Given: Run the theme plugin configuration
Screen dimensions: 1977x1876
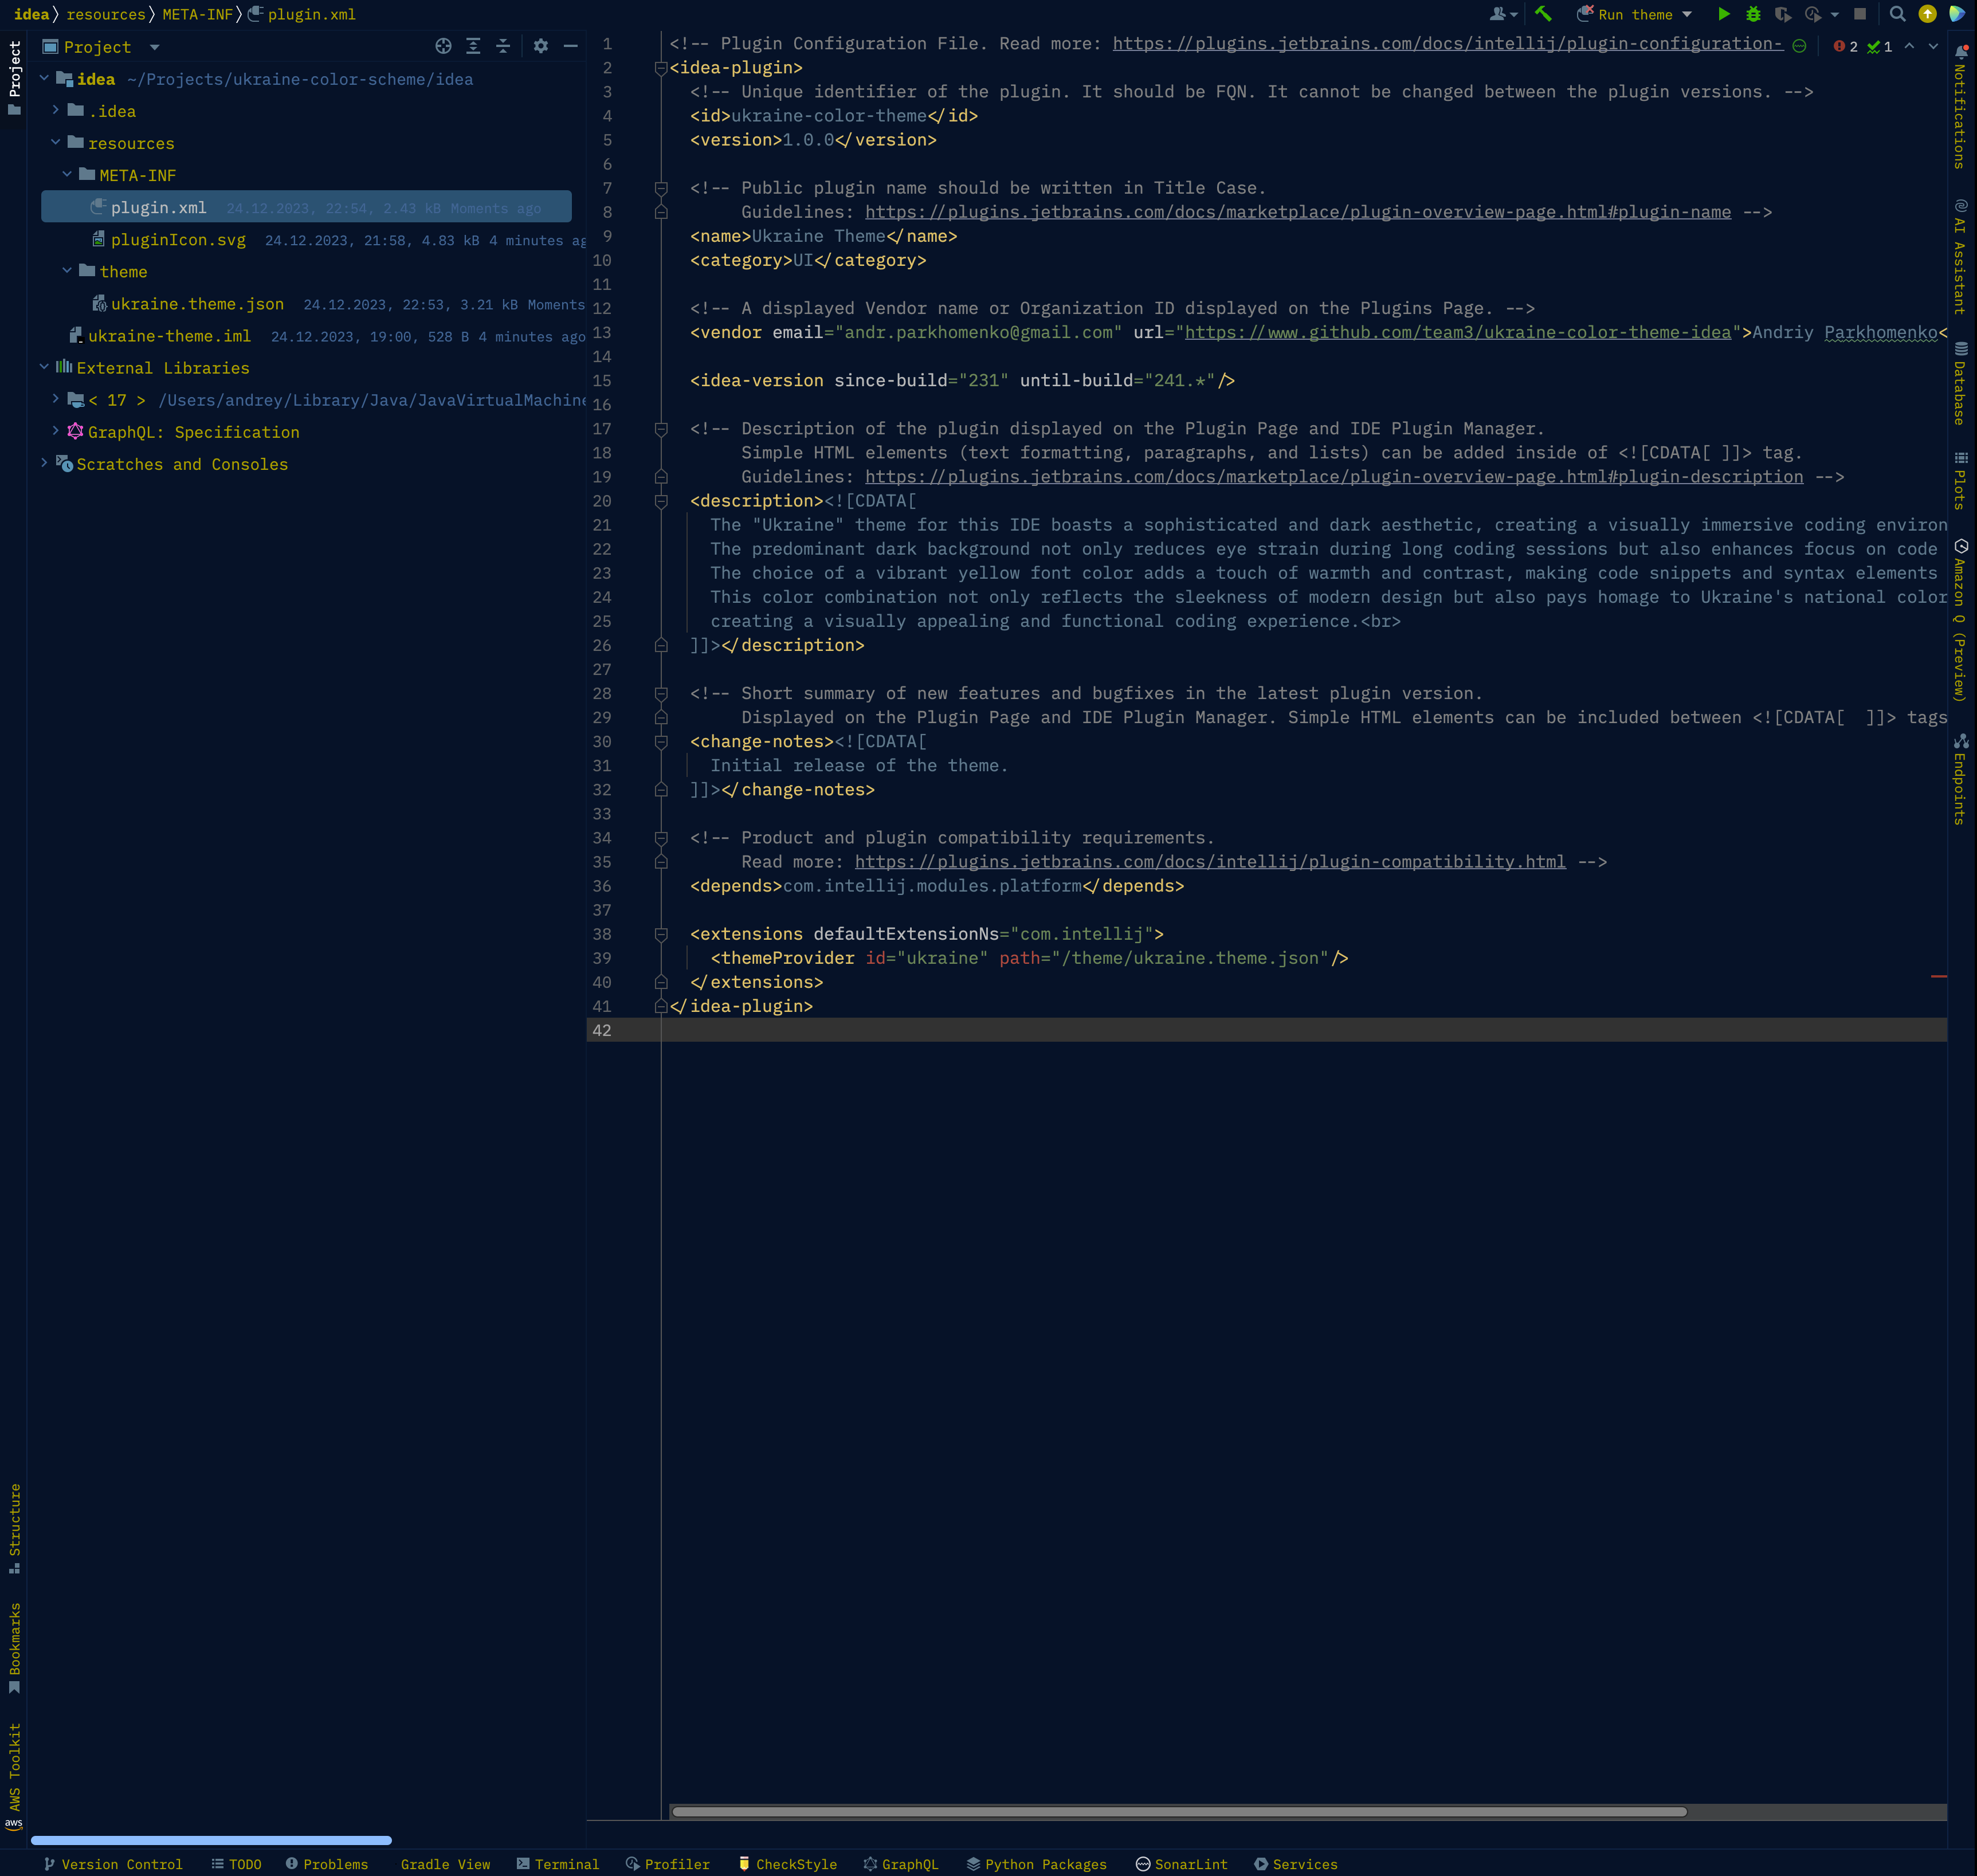Looking at the screenshot, I should 1724,14.
